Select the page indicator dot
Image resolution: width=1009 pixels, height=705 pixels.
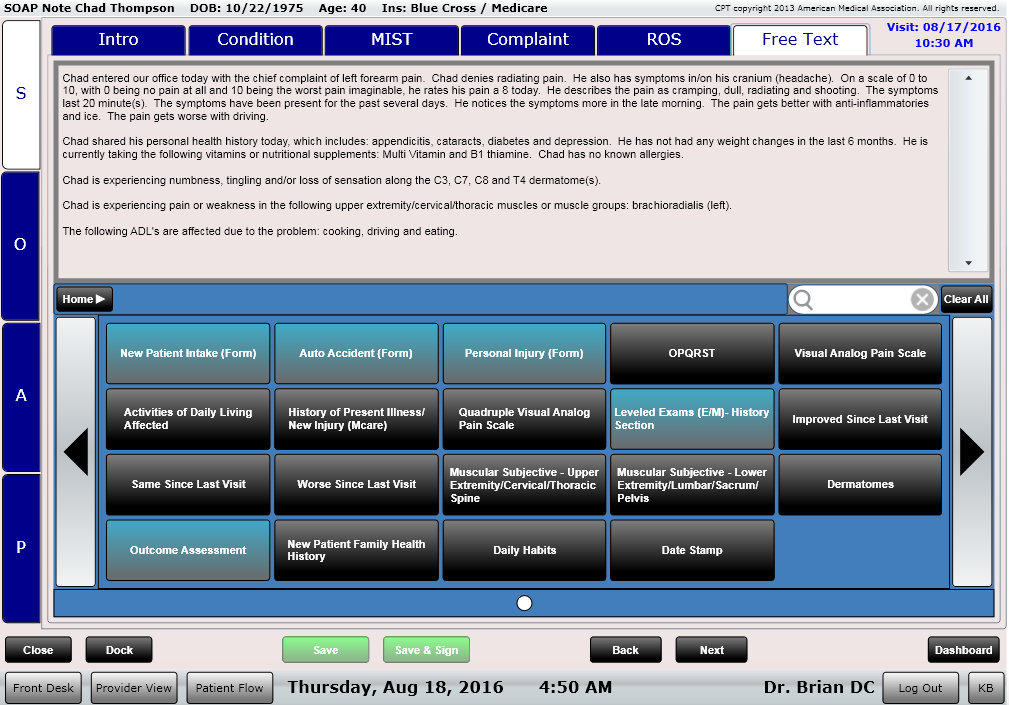point(524,603)
